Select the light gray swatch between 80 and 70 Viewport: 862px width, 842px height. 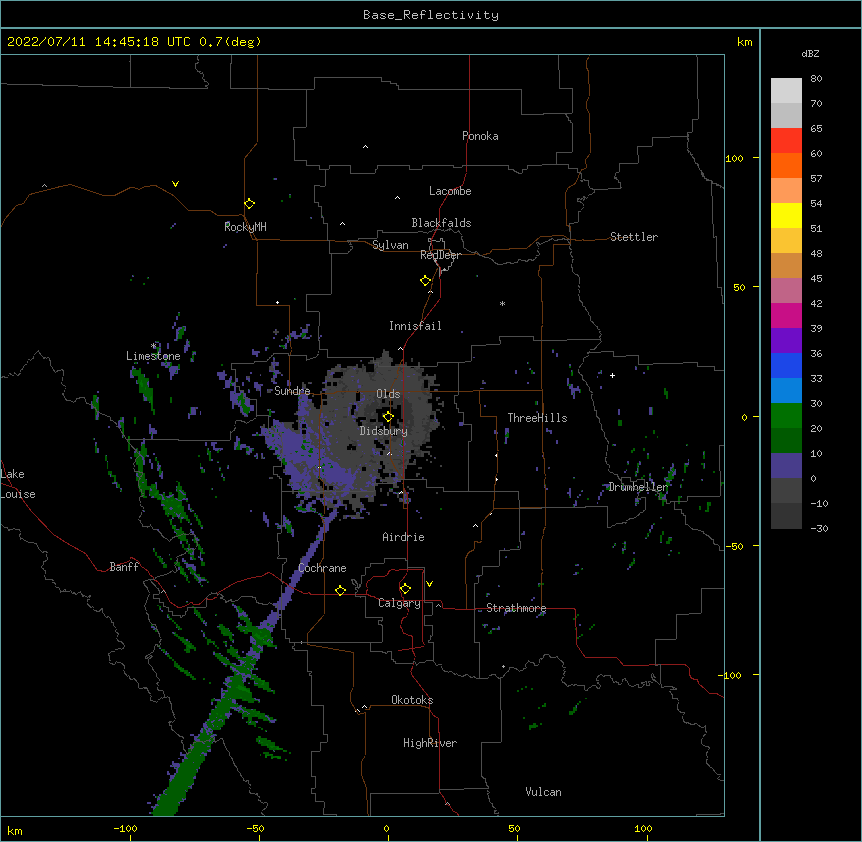pos(786,91)
